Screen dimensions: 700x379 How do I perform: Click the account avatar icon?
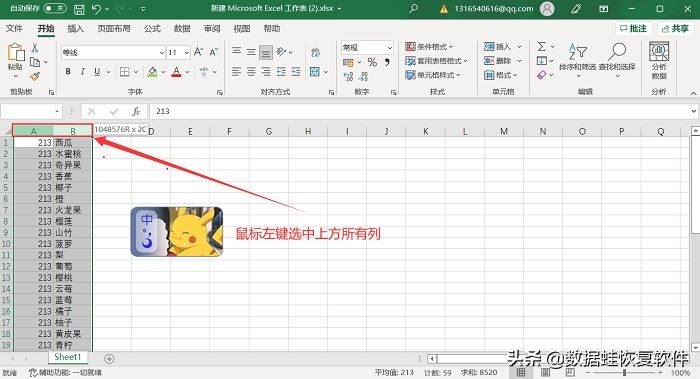click(547, 8)
